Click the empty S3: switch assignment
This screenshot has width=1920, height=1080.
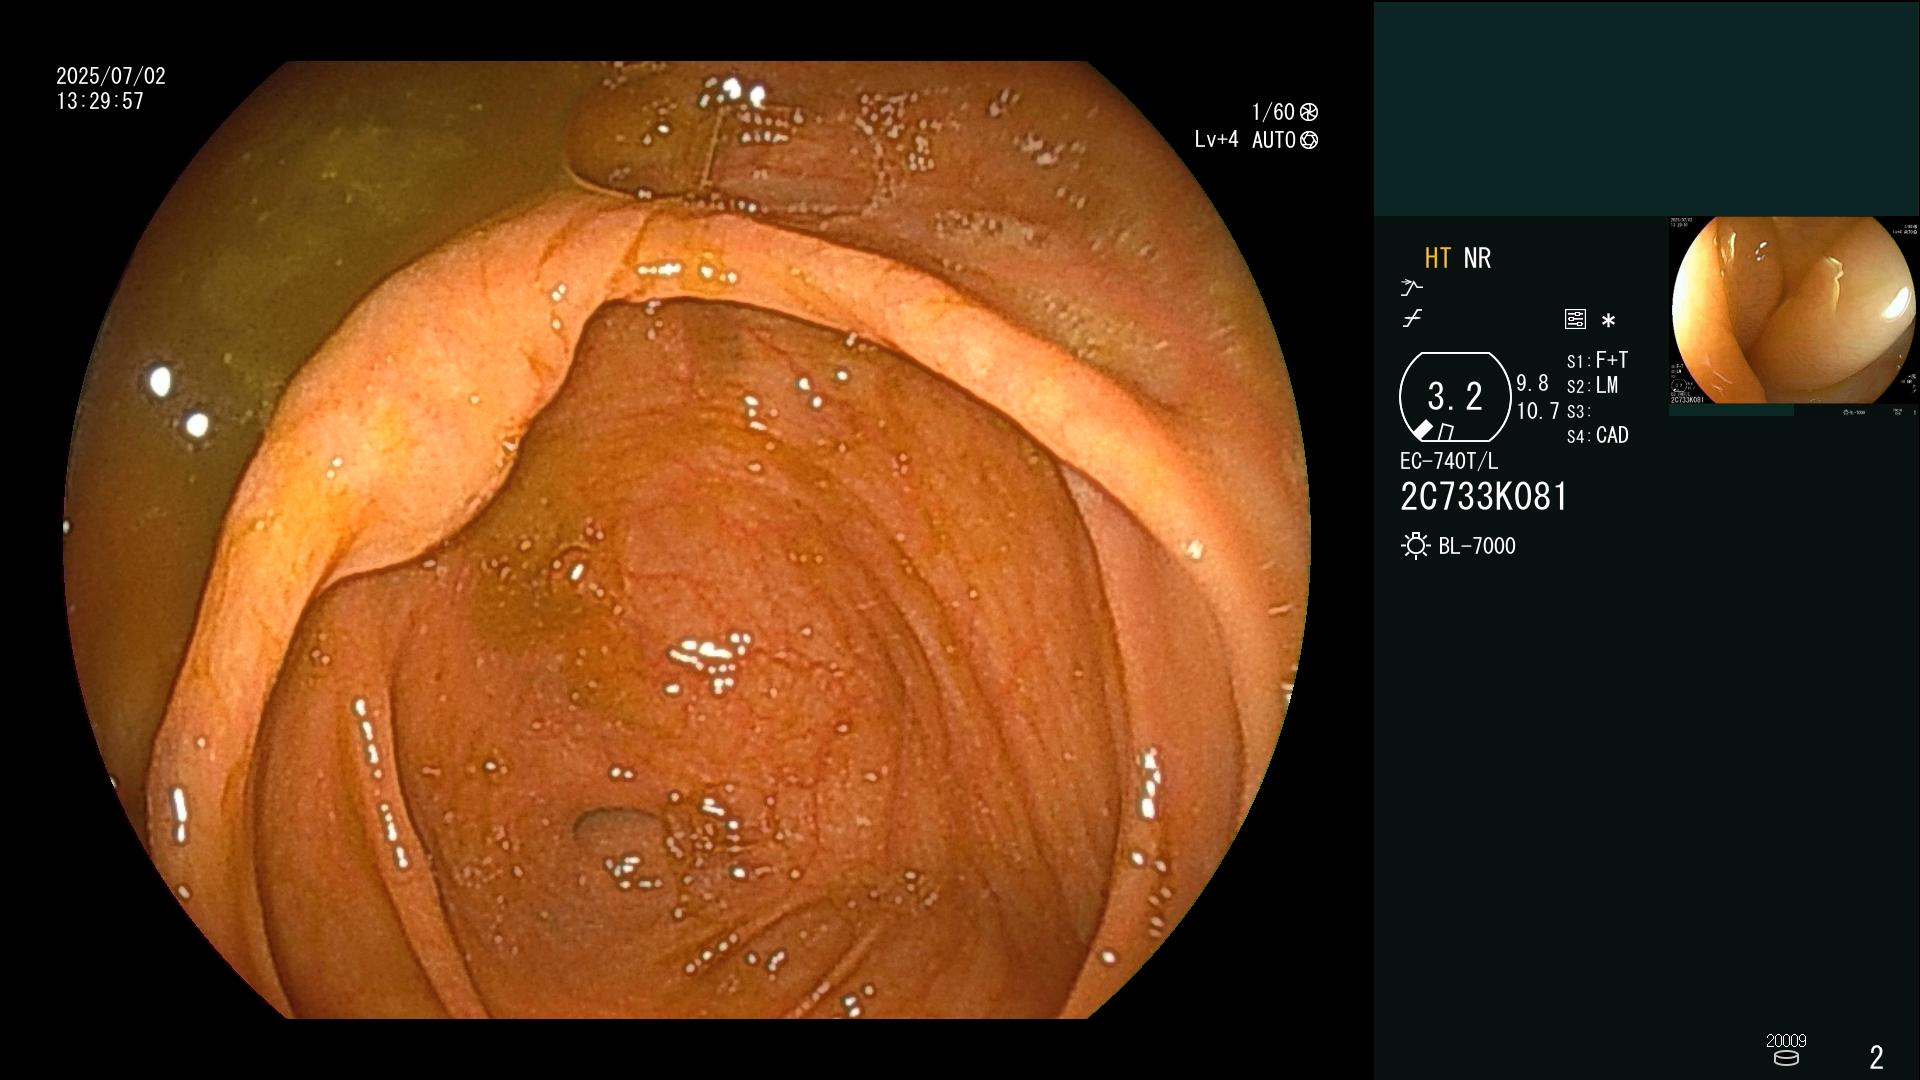click(1578, 412)
